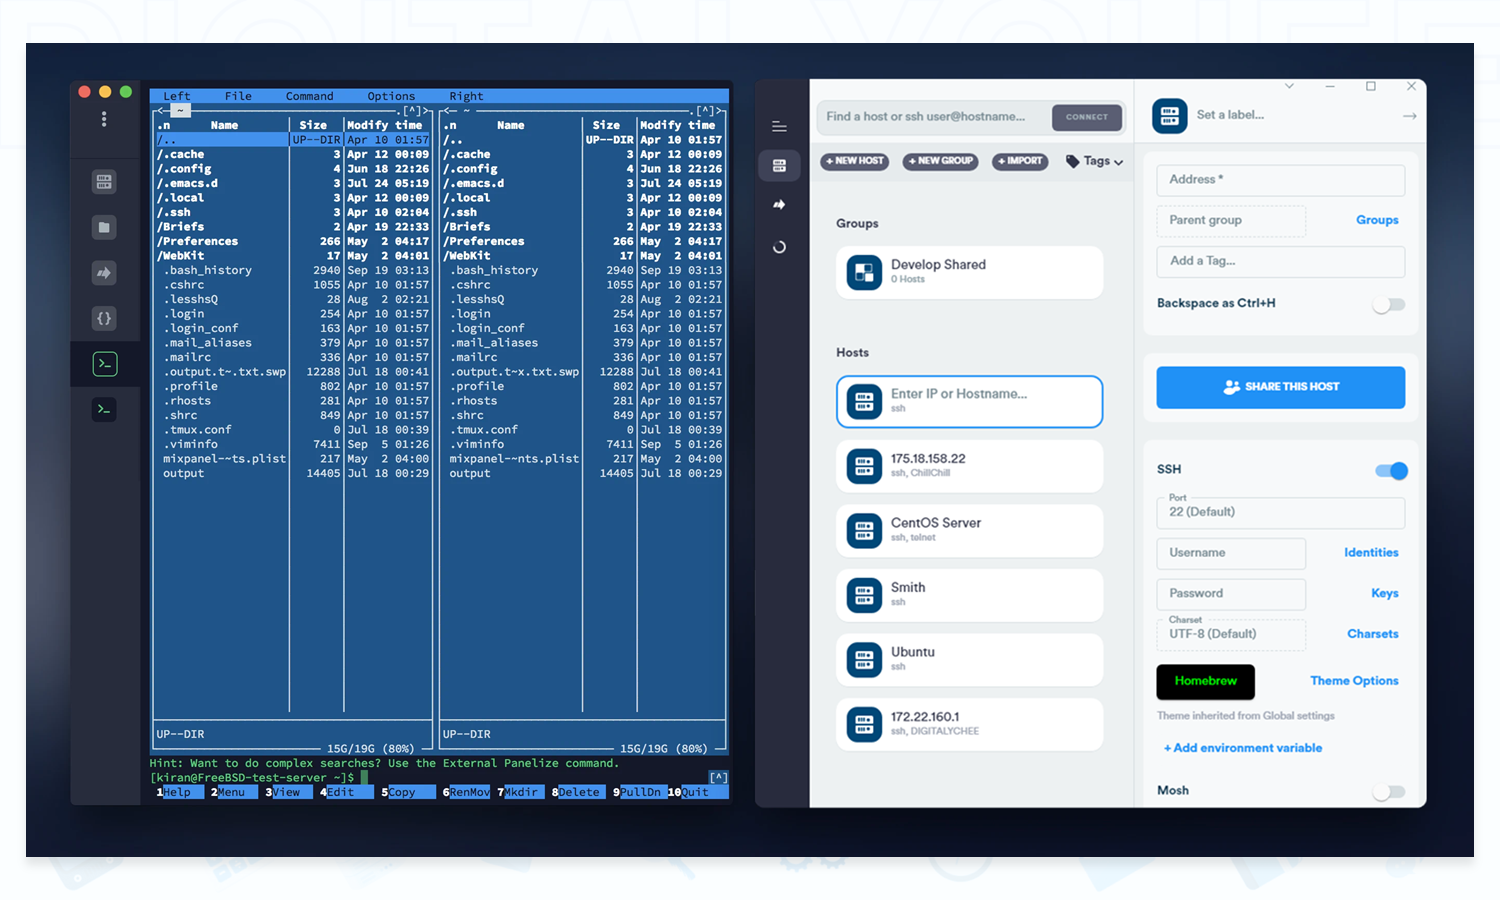This screenshot has height=900, width=1500.
Task: Open the Parent group selector
Action: [1231, 220]
